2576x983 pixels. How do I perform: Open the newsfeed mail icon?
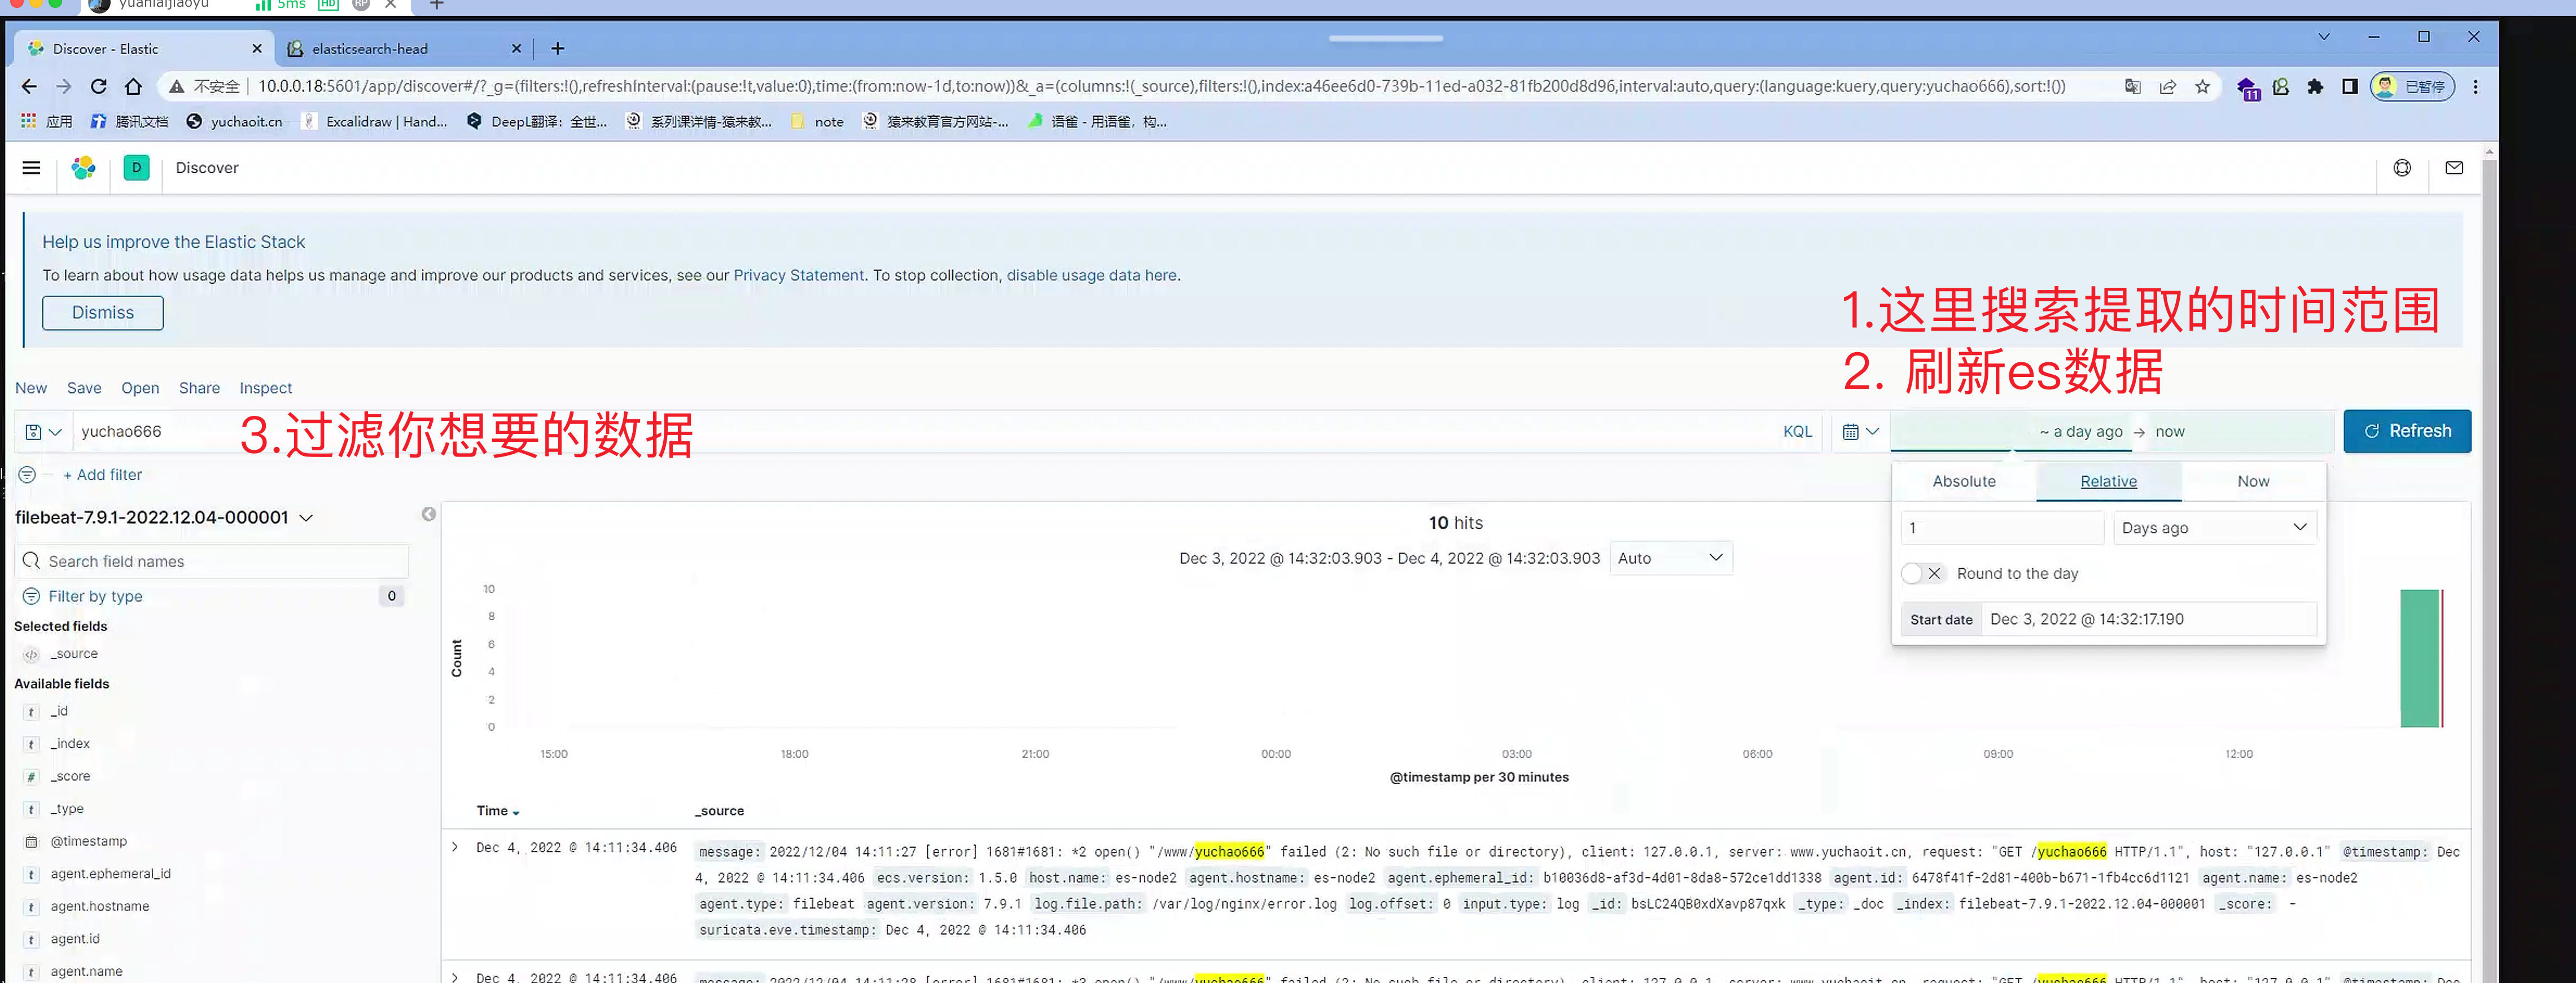[2453, 168]
